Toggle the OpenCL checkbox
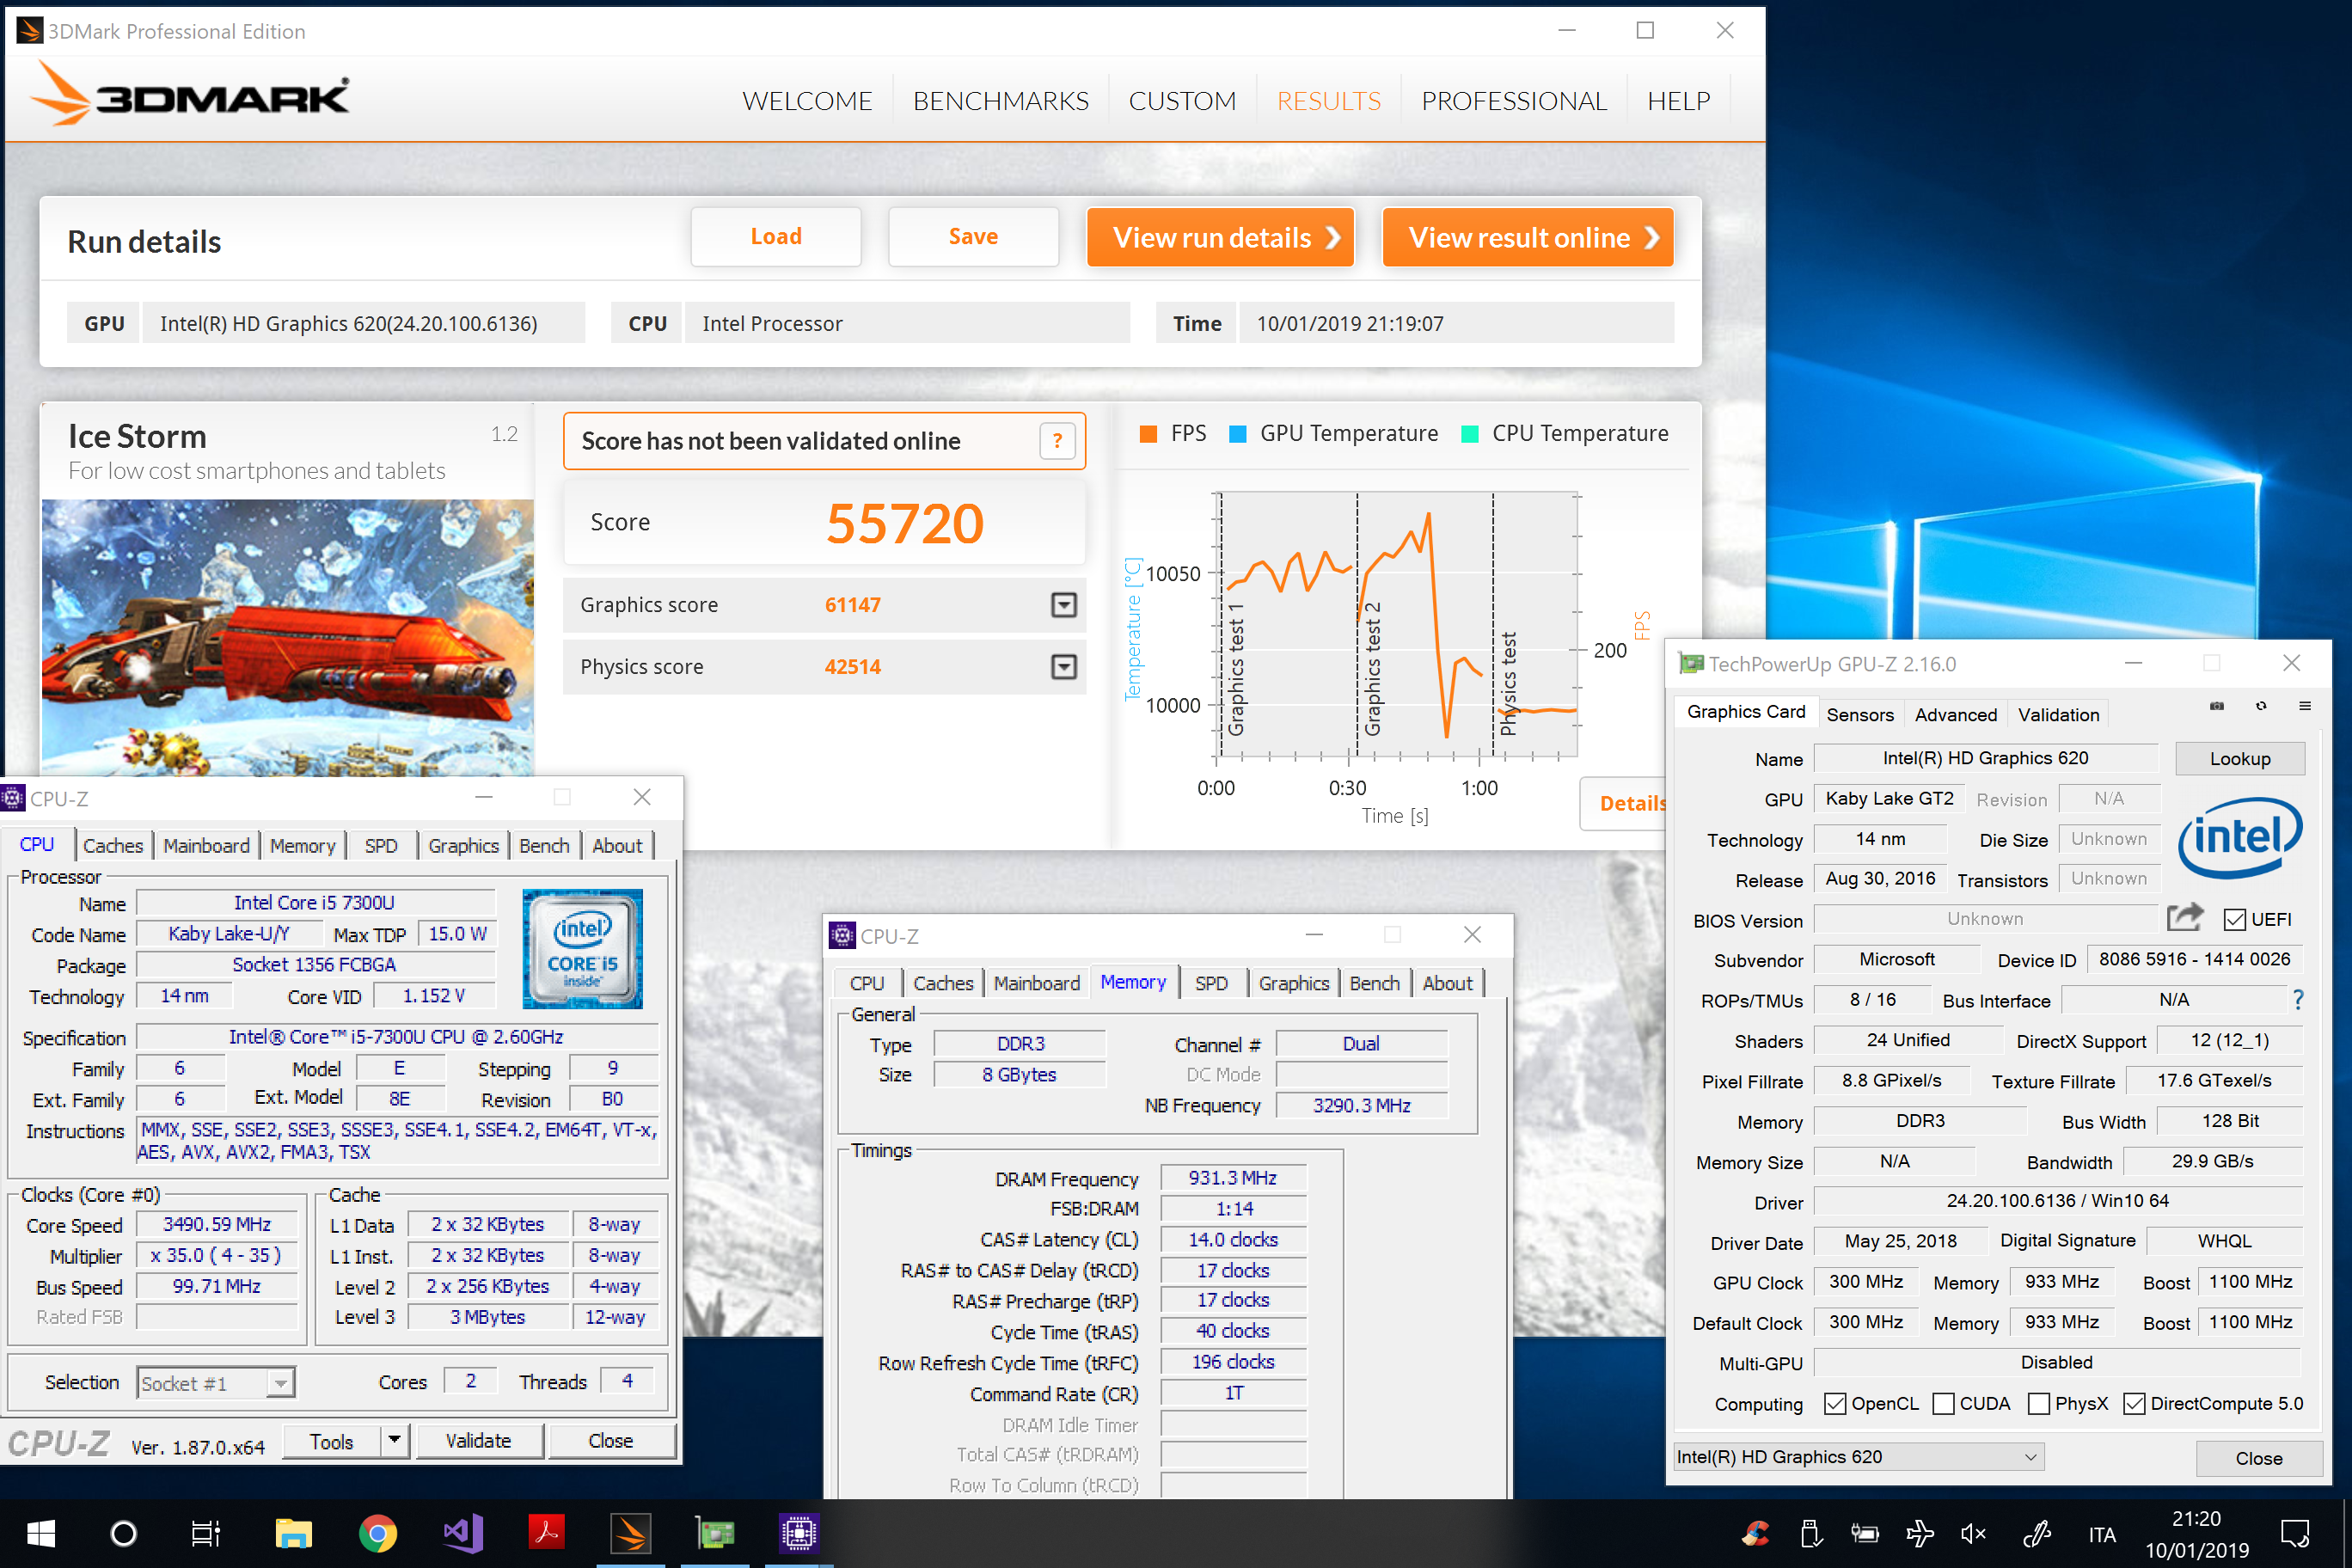The width and height of the screenshot is (2352, 1568). pos(1834,1403)
